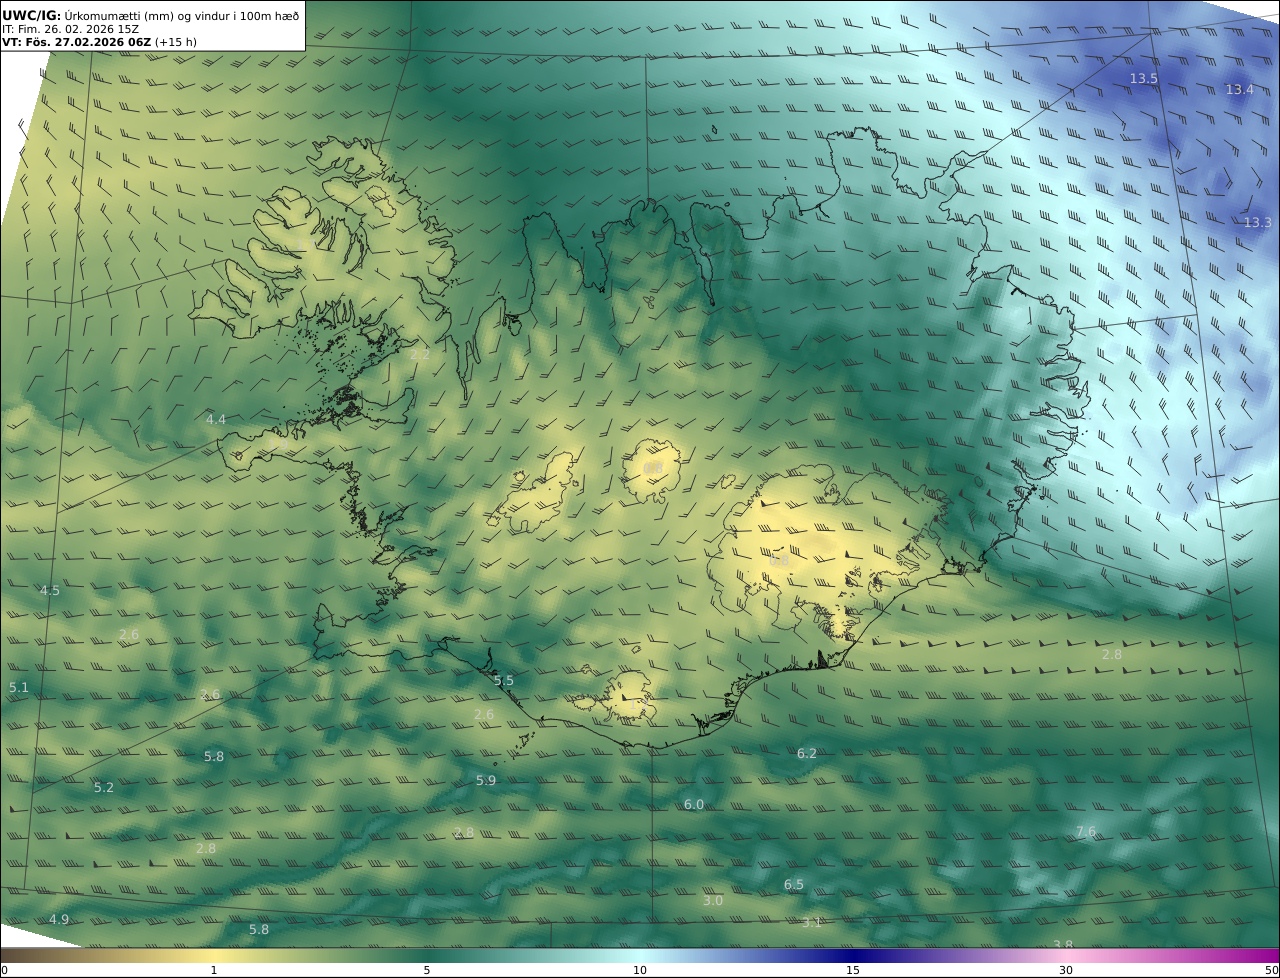Click the 3.1 value label

point(812,922)
